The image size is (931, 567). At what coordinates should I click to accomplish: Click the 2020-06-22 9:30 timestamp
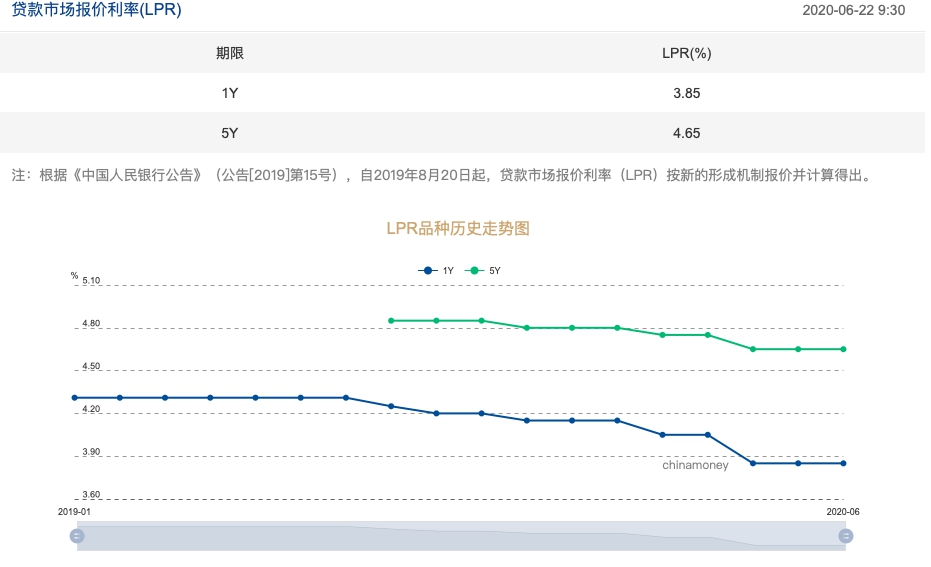(x=854, y=10)
